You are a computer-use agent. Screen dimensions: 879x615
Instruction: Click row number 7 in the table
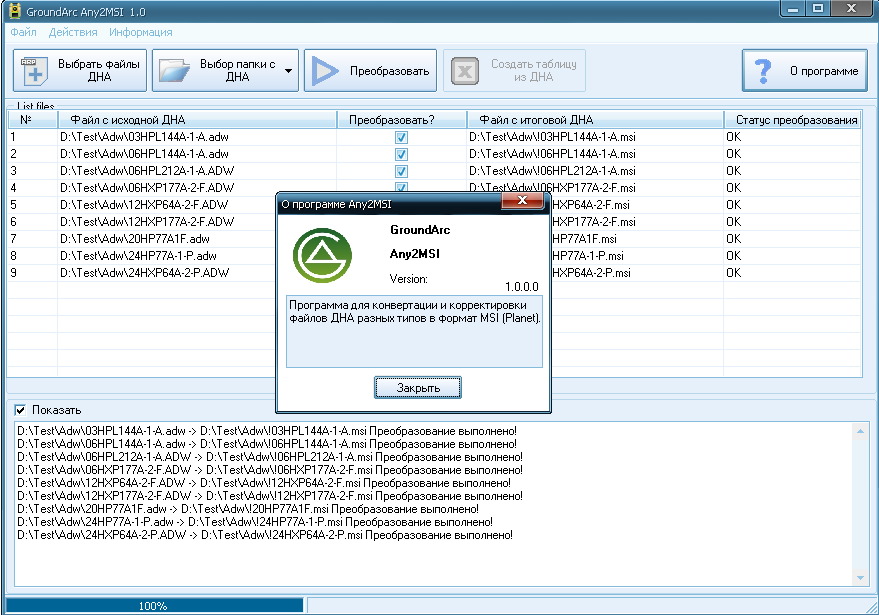pyautogui.click(x=13, y=239)
